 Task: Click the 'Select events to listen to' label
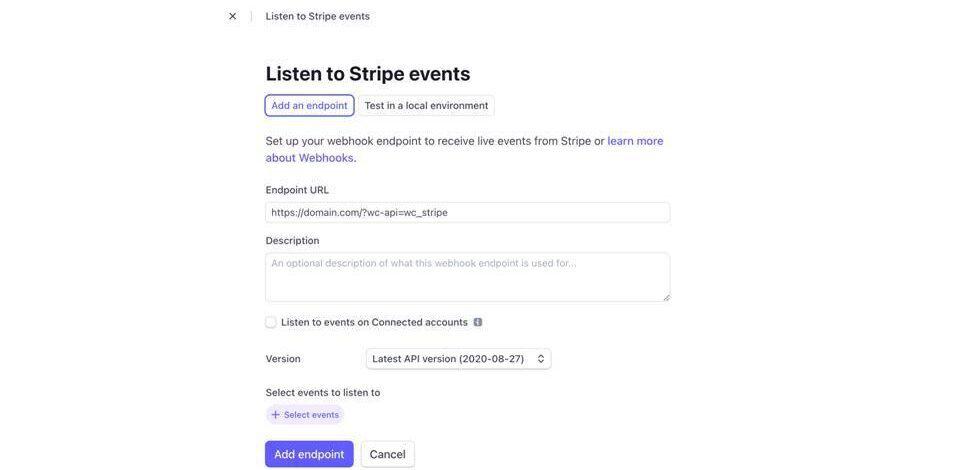click(x=323, y=393)
